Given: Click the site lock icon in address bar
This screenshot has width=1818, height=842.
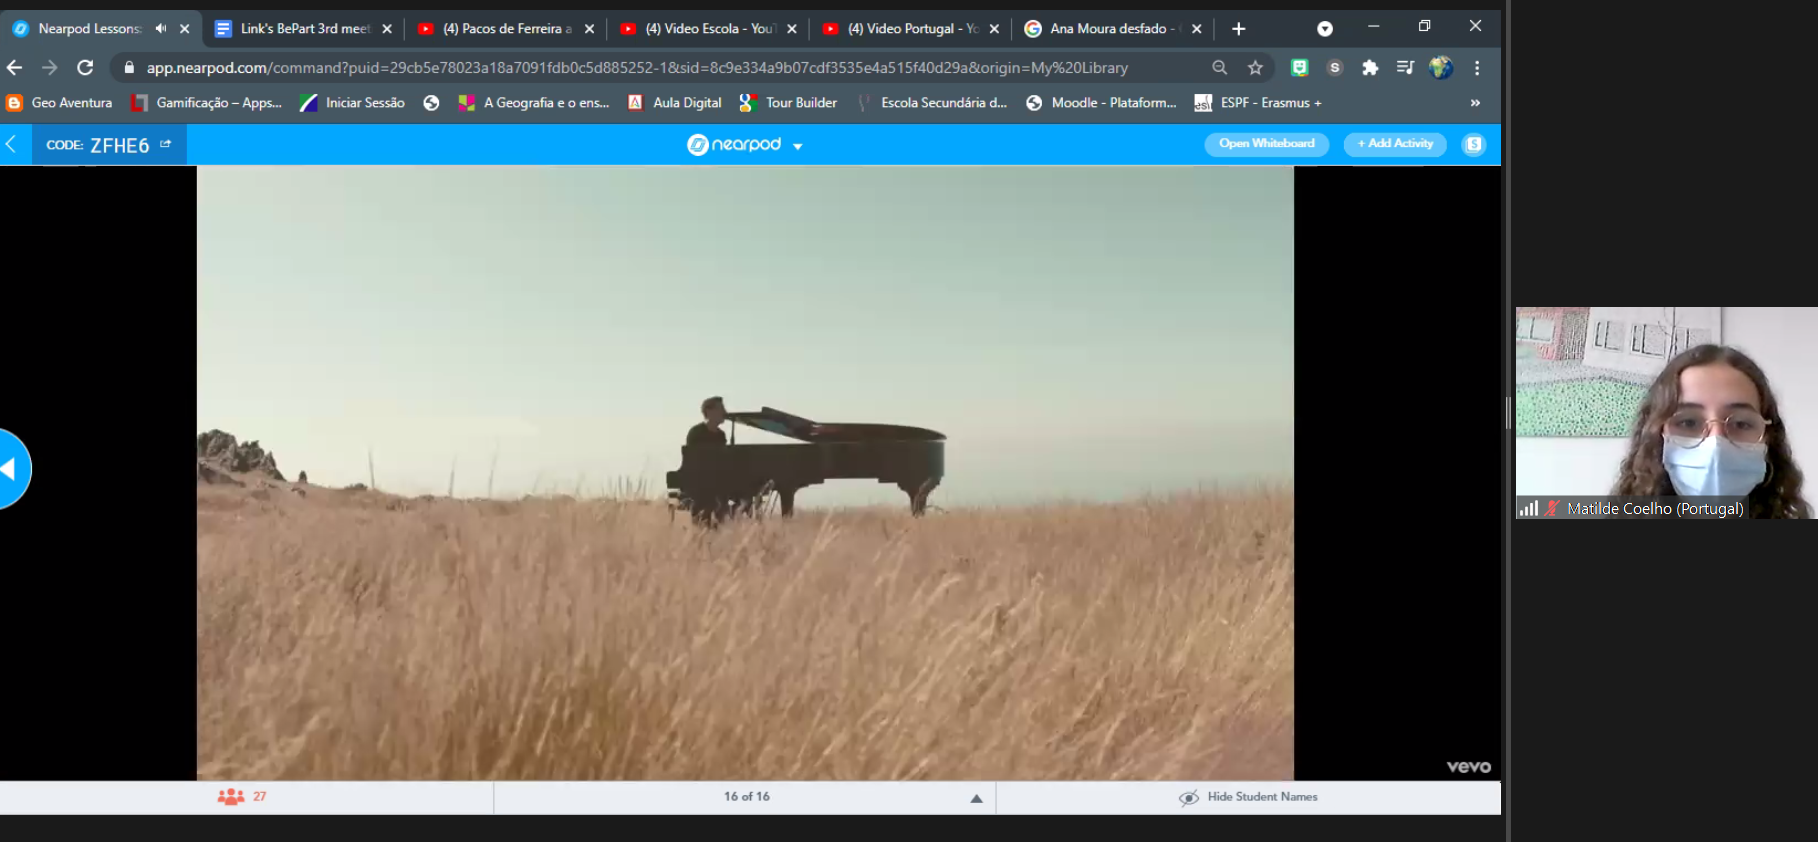Looking at the screenshot, I should pyautogui.click(x=128, y=68).
